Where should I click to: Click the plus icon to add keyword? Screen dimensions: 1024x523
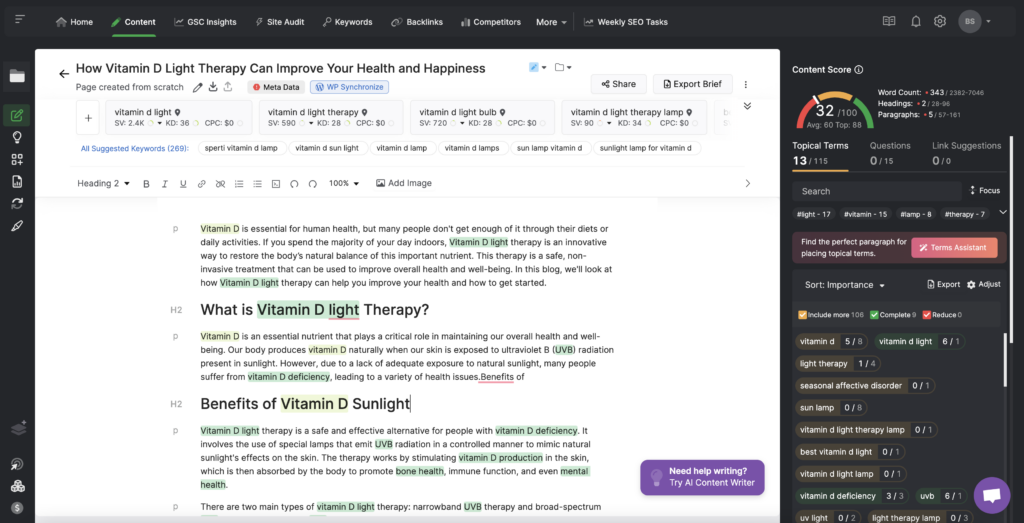89,118
